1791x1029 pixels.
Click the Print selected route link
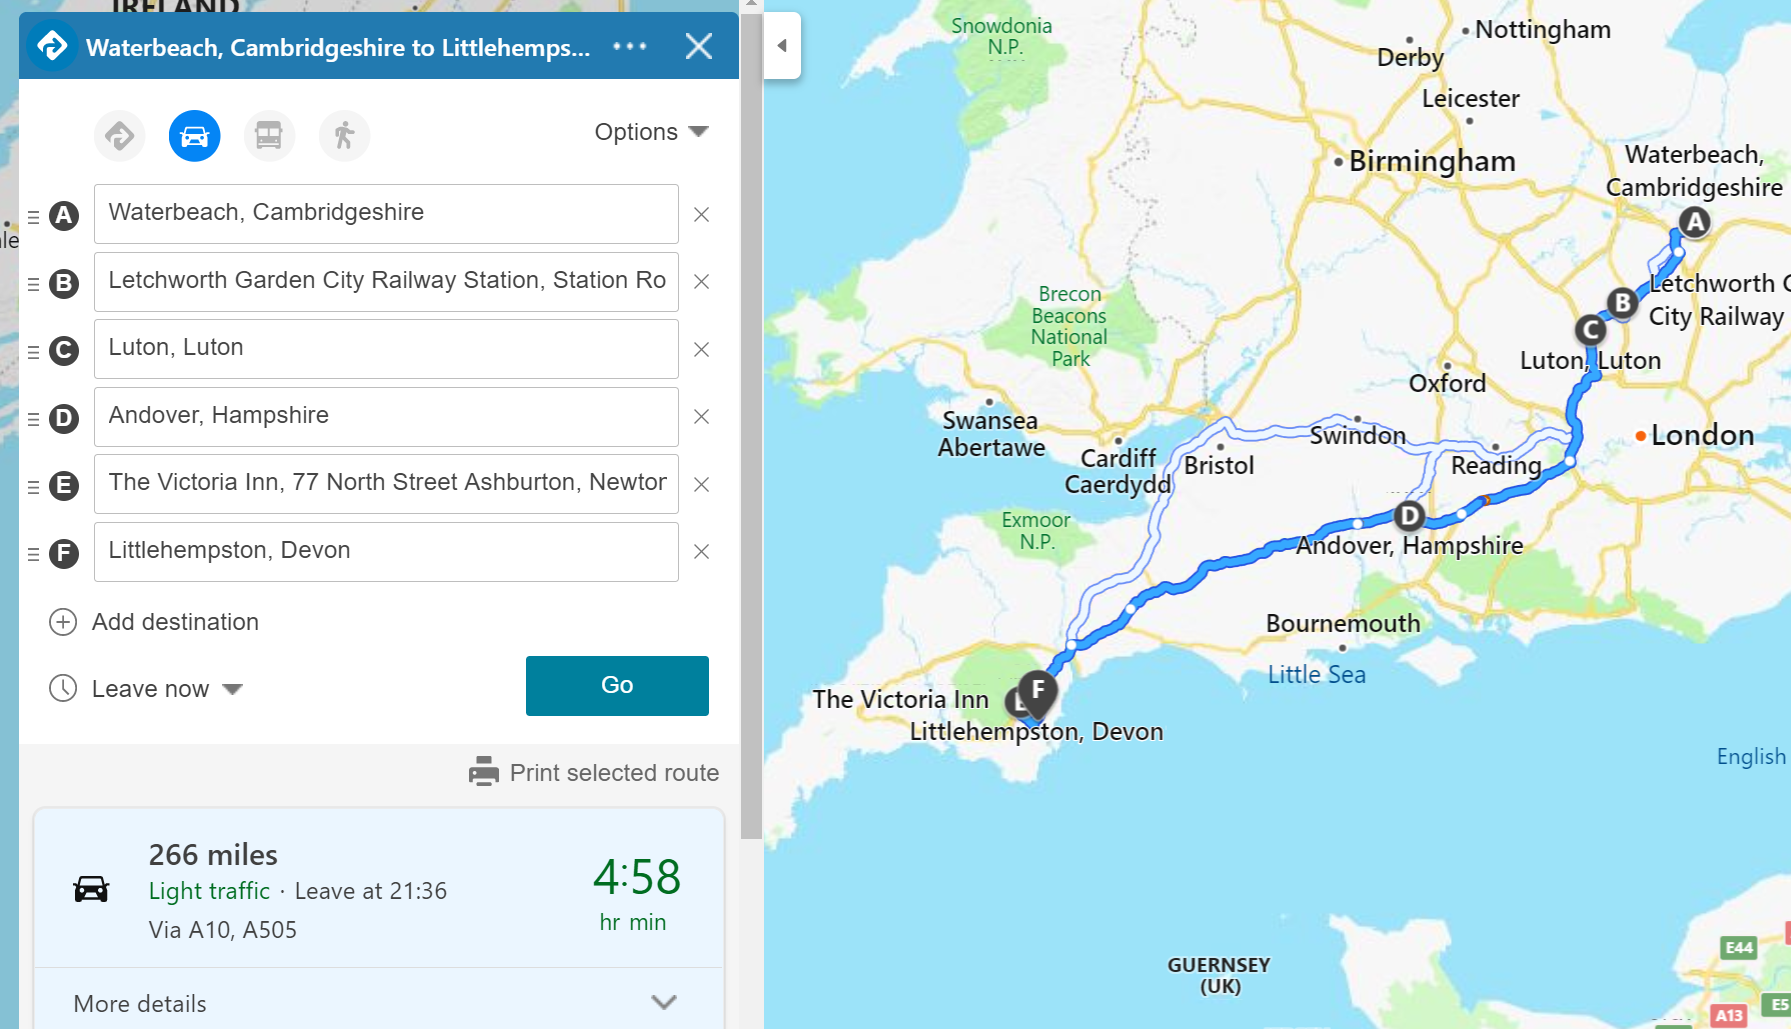click(614, 773)
